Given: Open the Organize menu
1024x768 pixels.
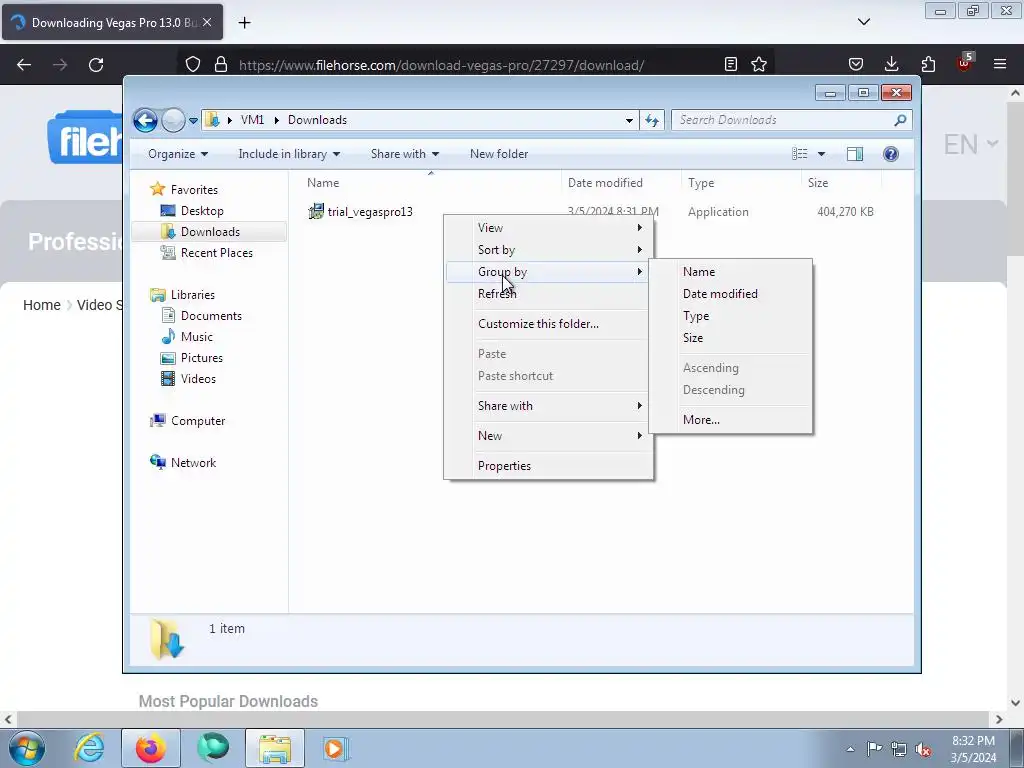Looking at the screenshot, I should pos(178,154).
